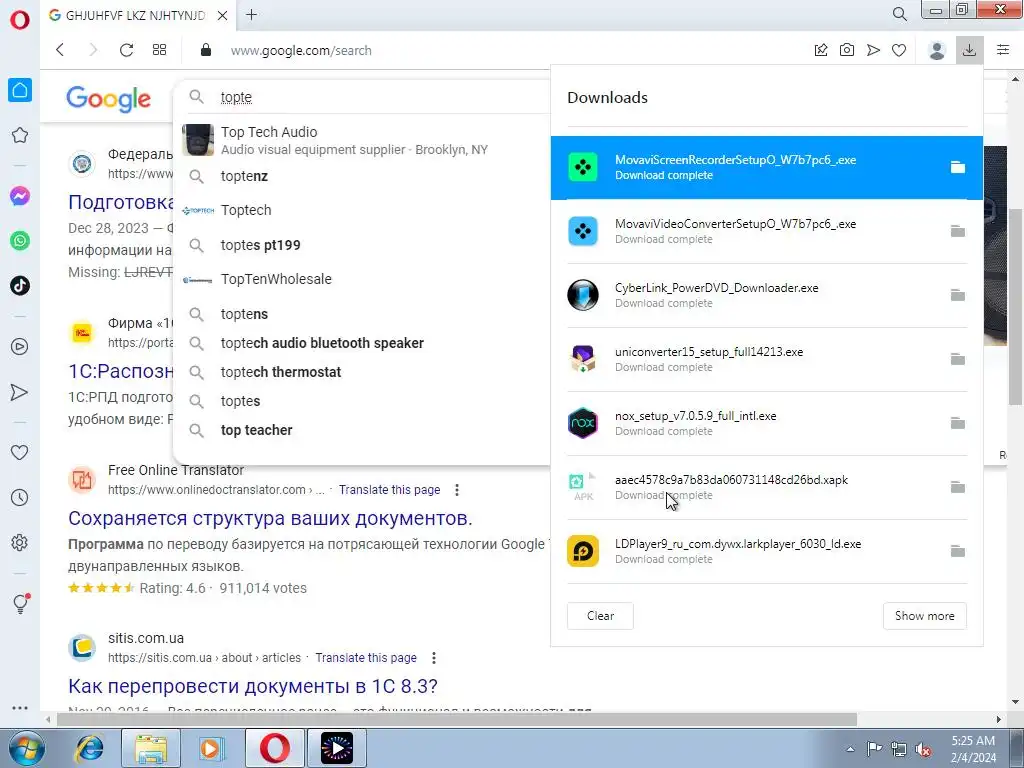Open WhatsApp in the sidebar
This screenshot has width=1024, height=768.
click(x=20, y=241)
